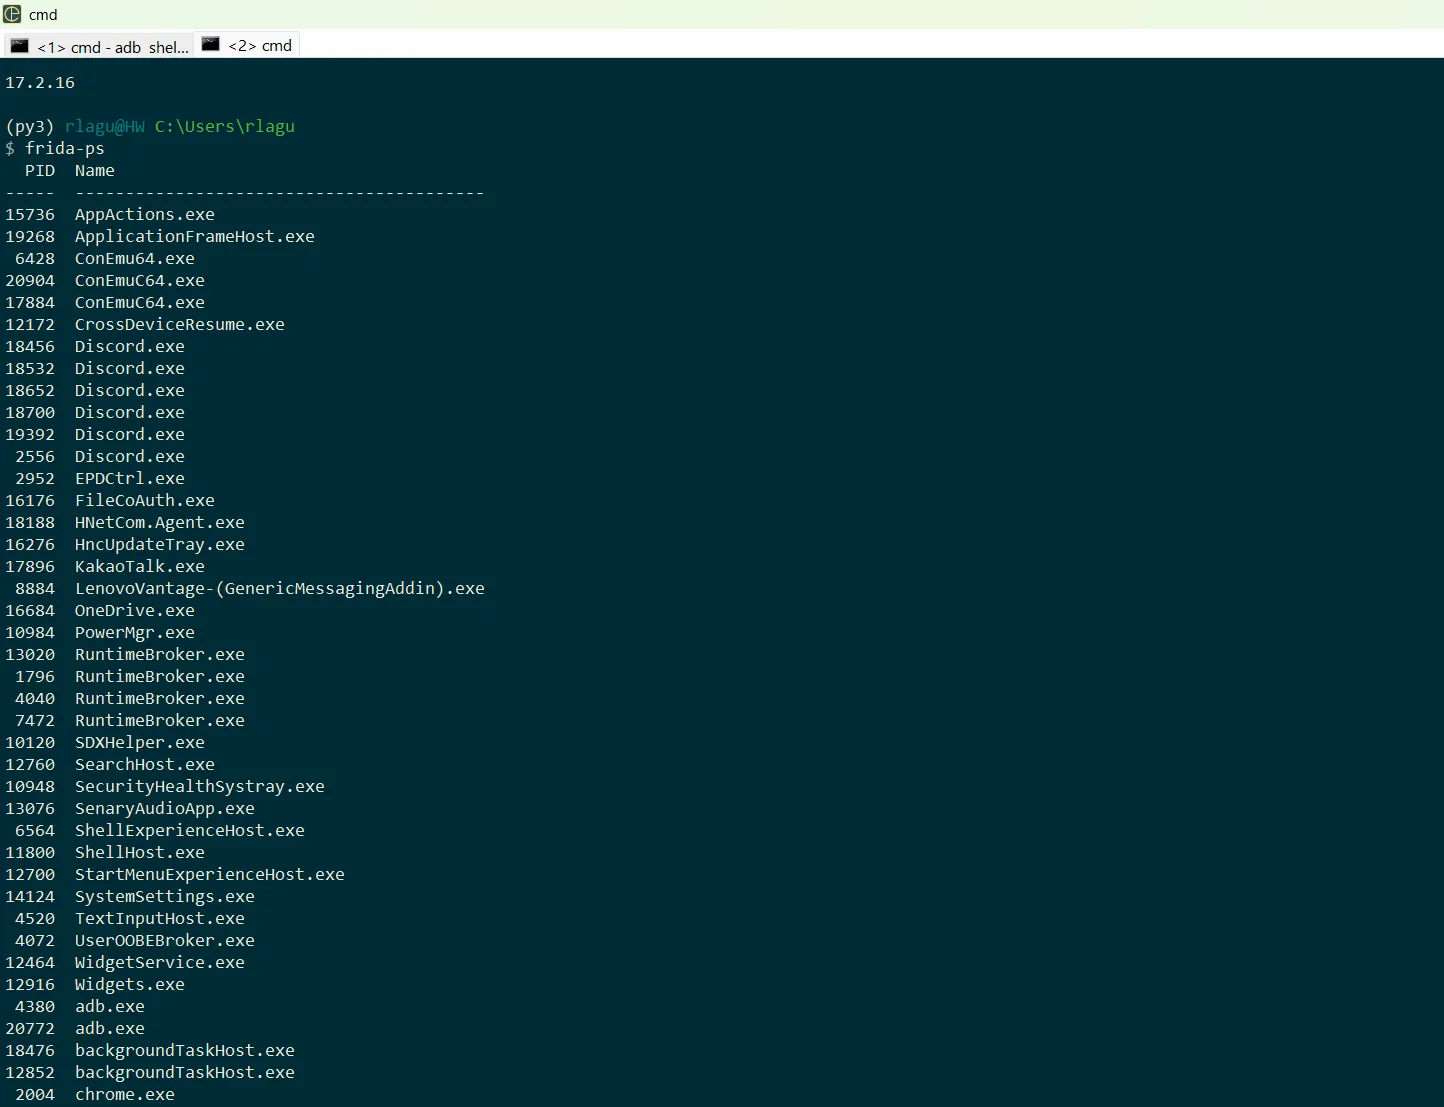
Task: Click the 'SecurityHealthSystray.exe' entry
Action: [200, 786]
